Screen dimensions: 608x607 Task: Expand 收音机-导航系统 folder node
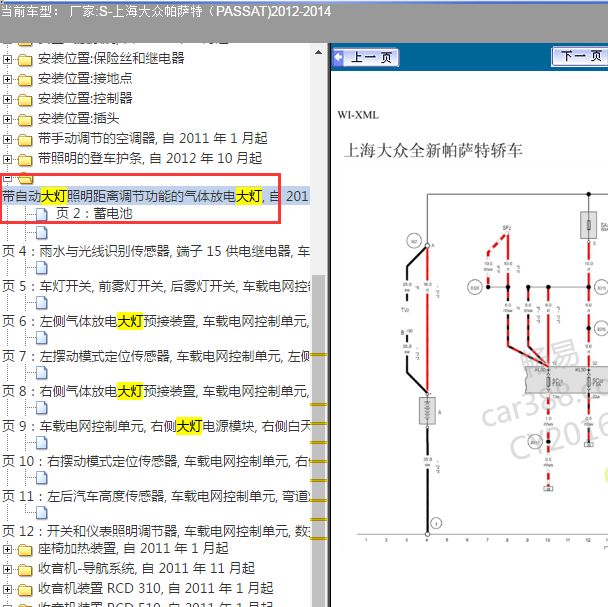pyautogui.click(x=7, y=569)
